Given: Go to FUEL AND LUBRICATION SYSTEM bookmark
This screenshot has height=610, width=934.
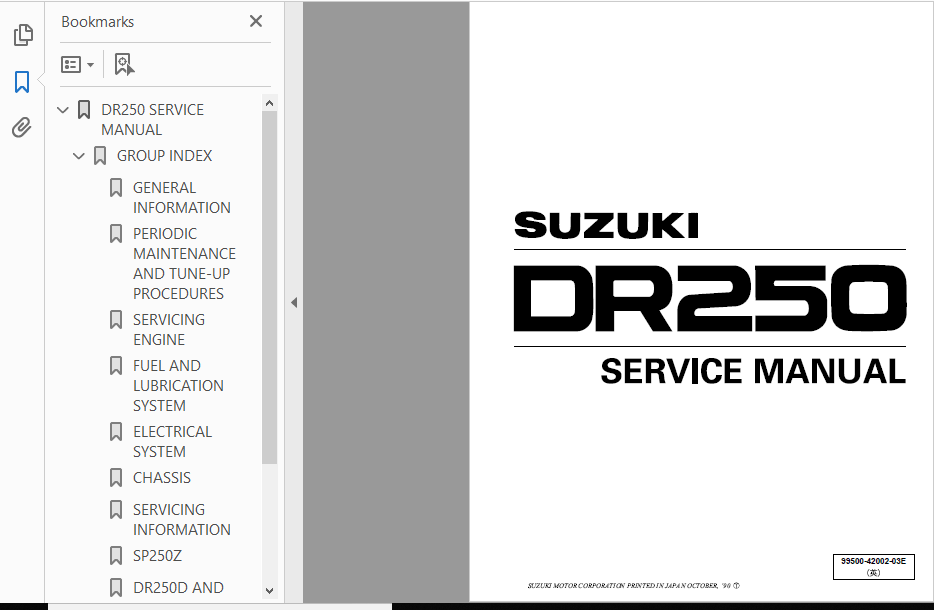Looking at the screenshot, I should pos(178,386).
